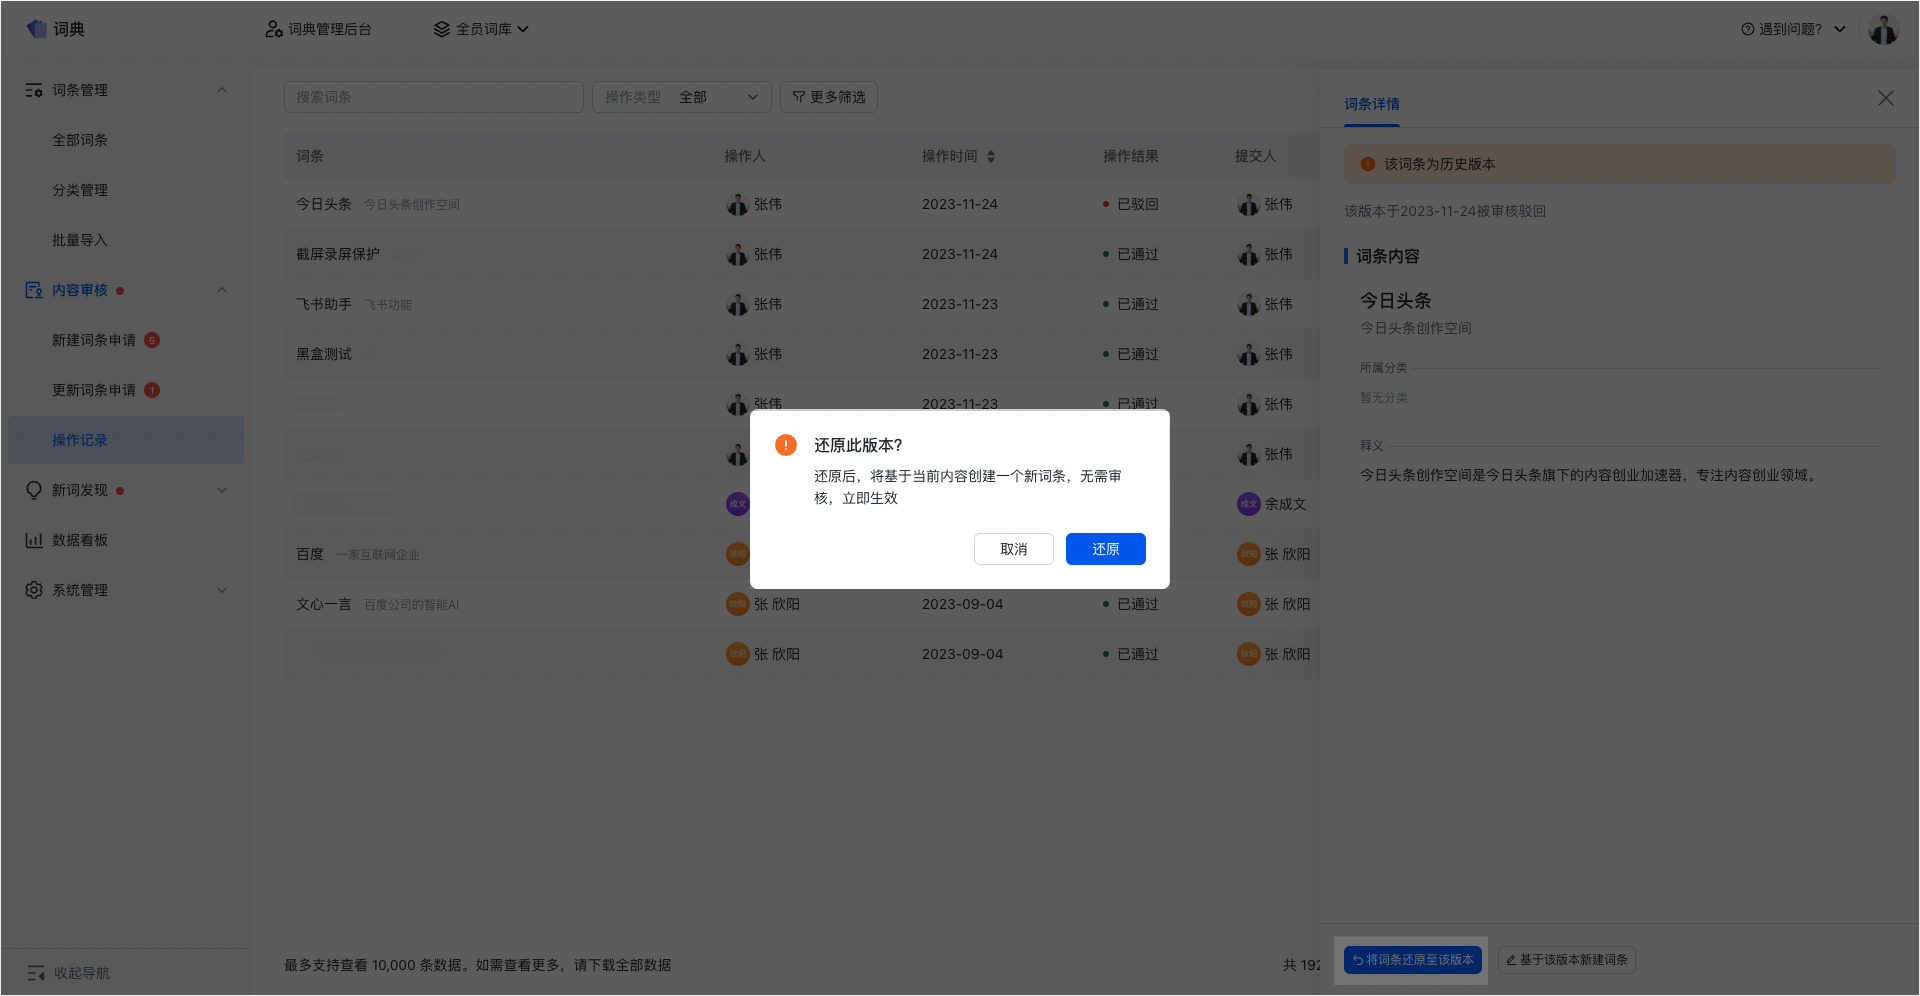Click the 2023-11-24 date in 今日头条 row
This screenshot has width=1920, height=996.
tap(960, 204)
